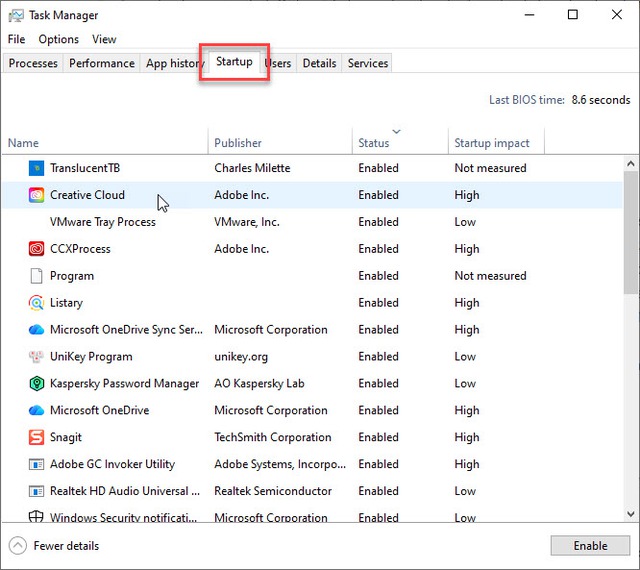Open the File menu
The image size is (640, 570).
[16, 39]
